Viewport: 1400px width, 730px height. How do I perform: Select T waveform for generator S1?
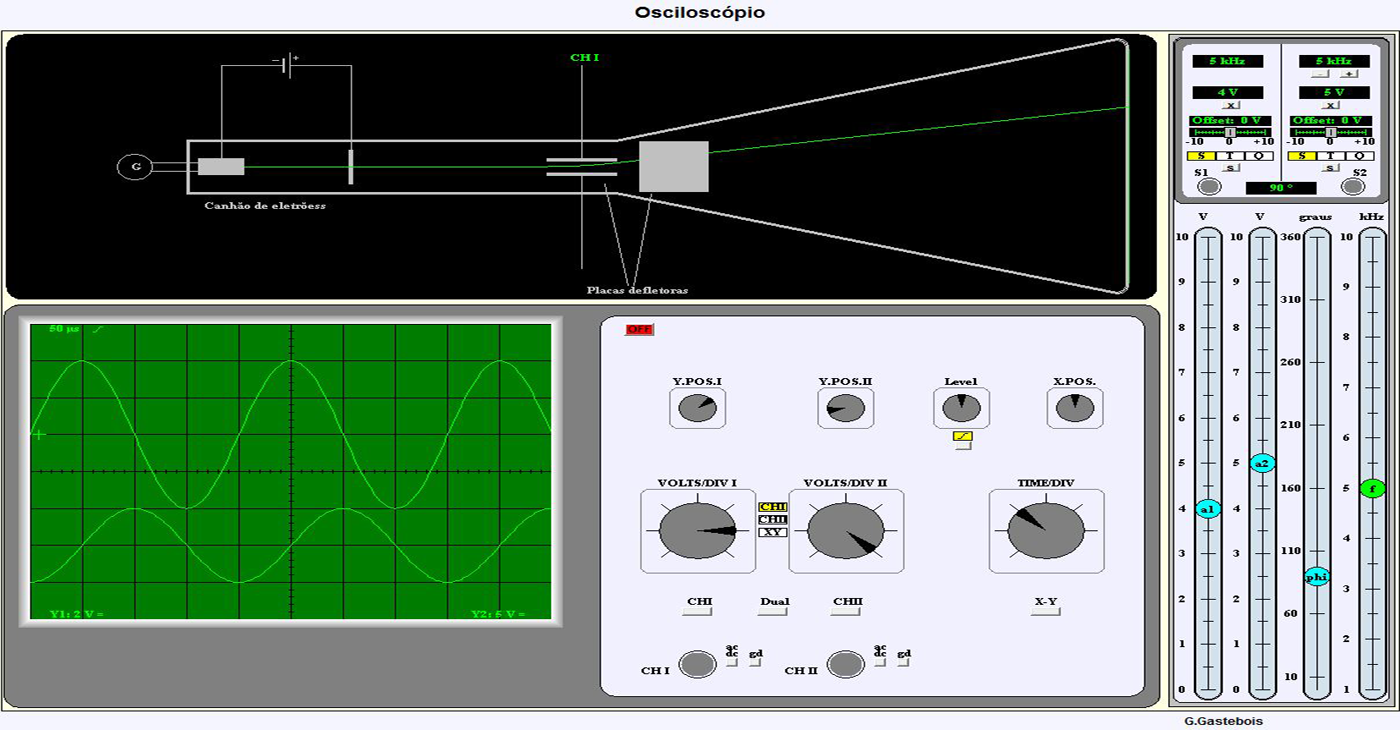click(1230, 156)
